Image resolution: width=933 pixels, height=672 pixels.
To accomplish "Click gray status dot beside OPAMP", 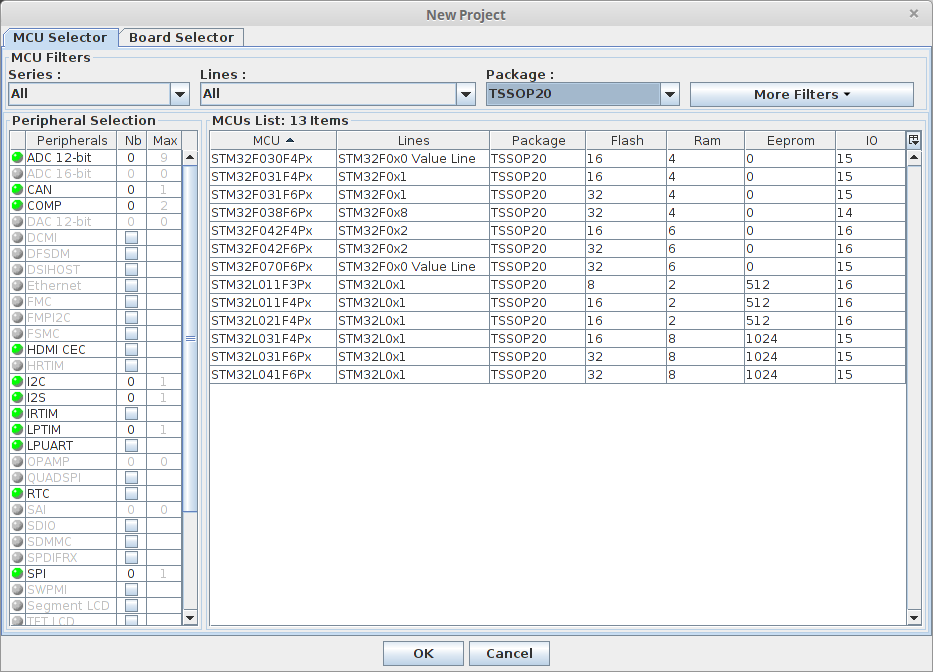I will tap(17, 462).
